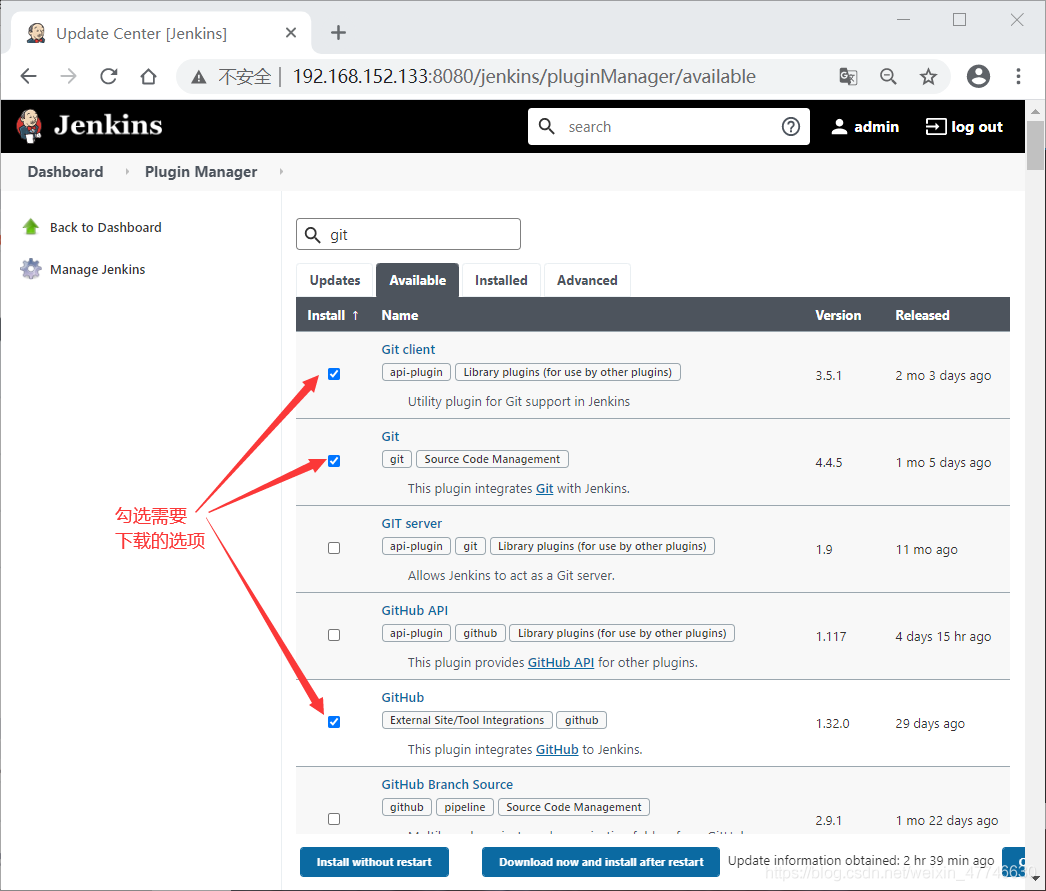Click Plugin Manager in the breadcrumb
This screenshot has width=1046, height=891.
[x=201, y=172]
